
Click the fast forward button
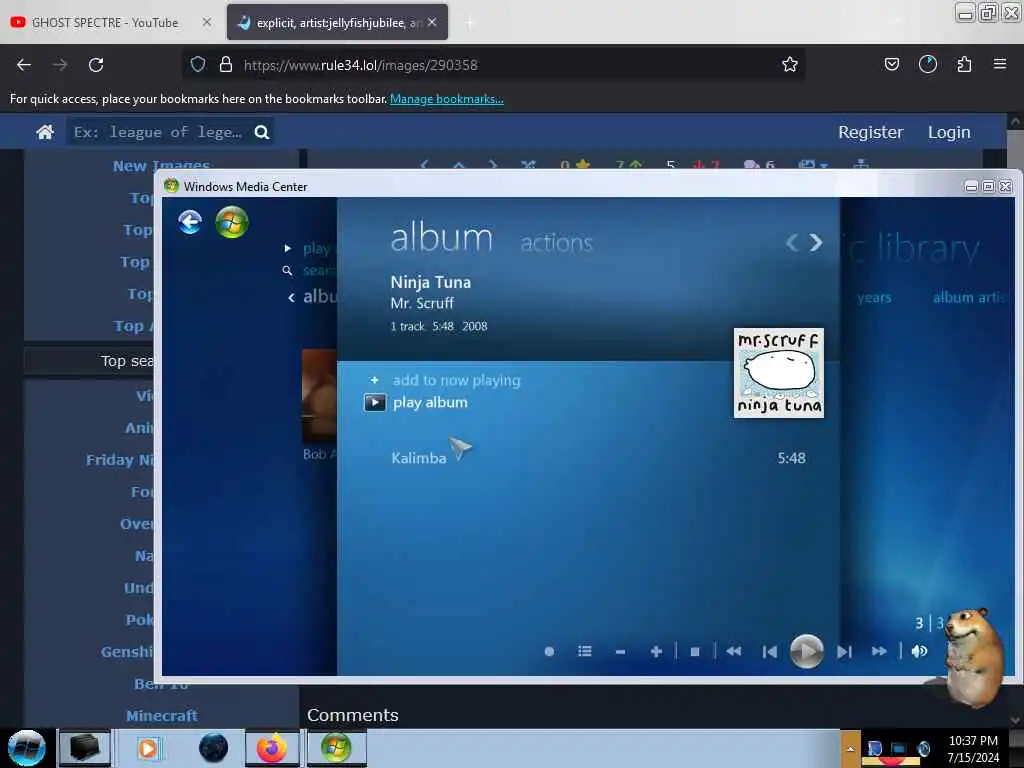click(879, 651)
